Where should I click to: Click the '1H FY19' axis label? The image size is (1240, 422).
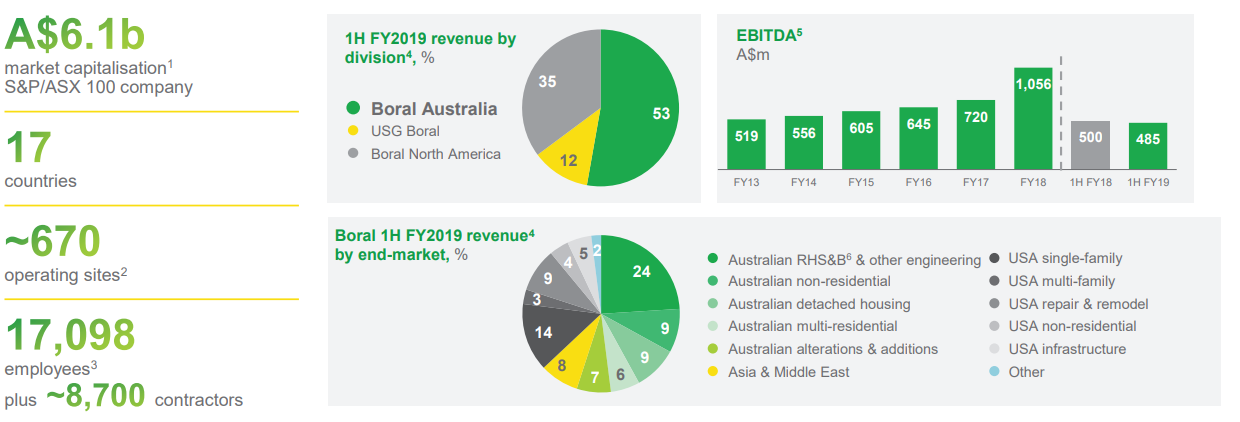click(x=1148, y=182)
